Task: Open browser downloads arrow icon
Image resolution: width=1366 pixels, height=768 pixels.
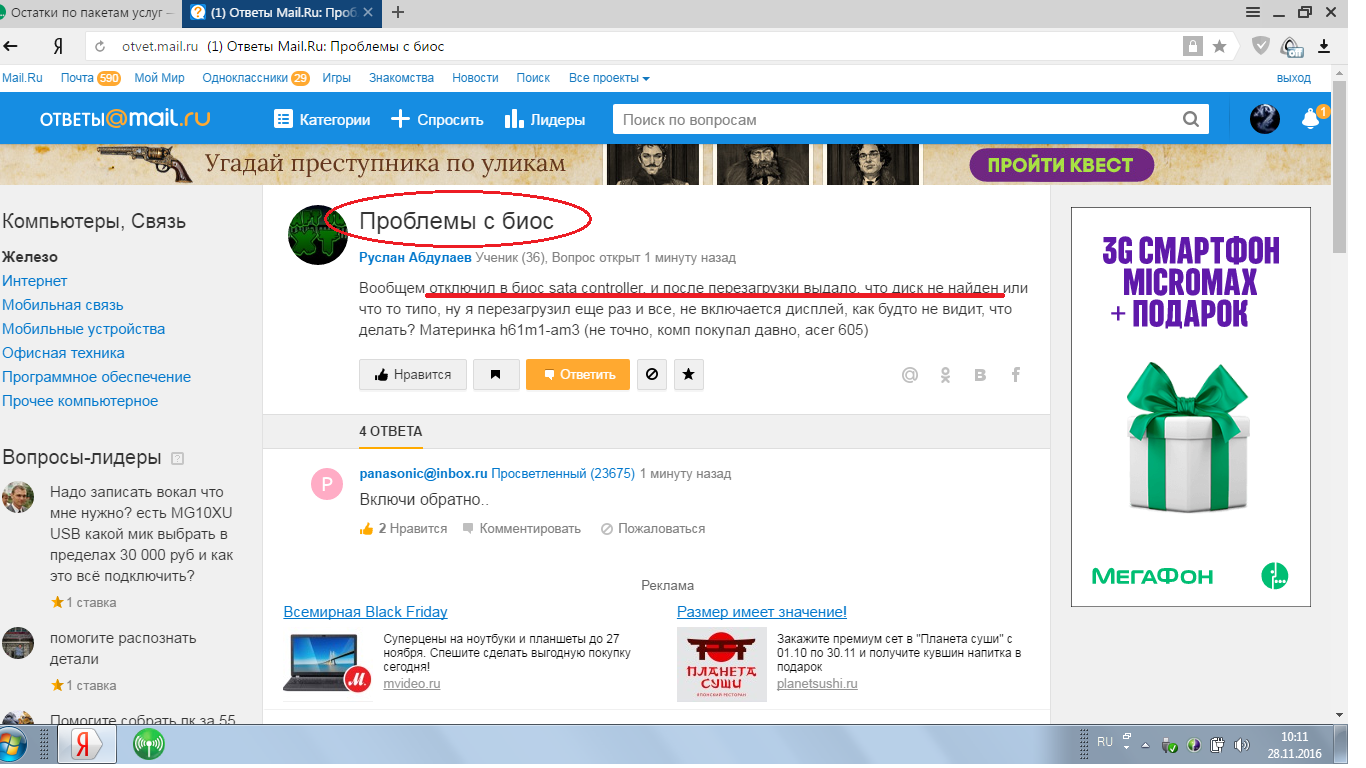Action: tap(1324, 46)
